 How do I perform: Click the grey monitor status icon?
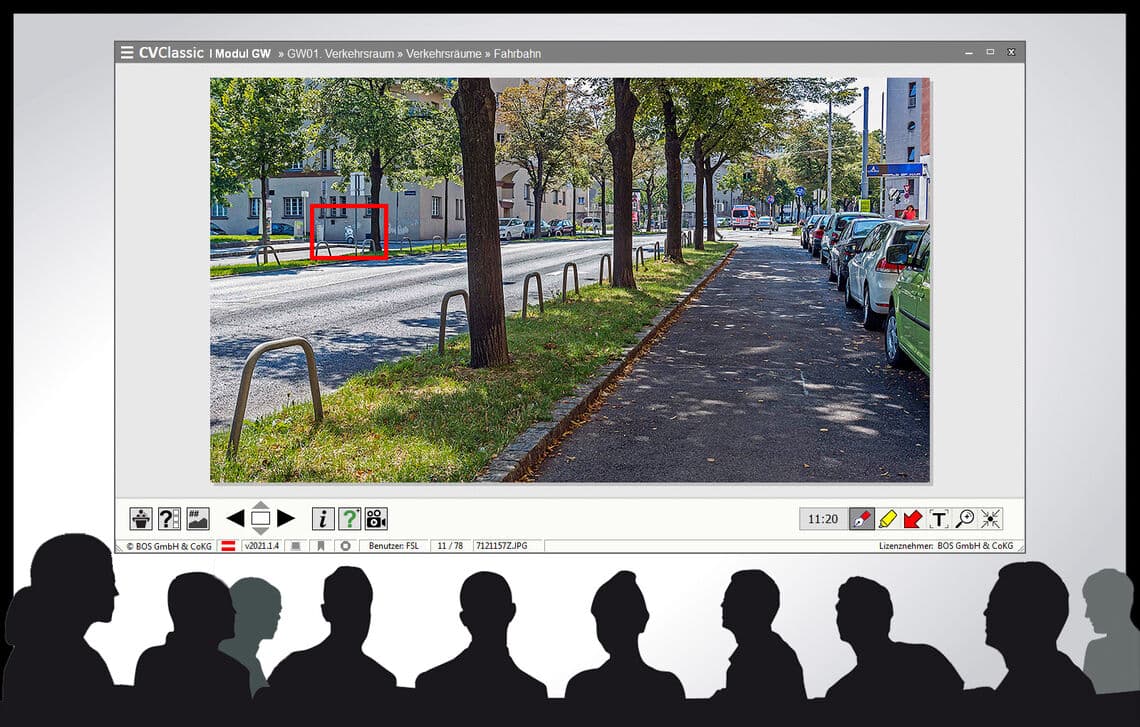(295, 546)
